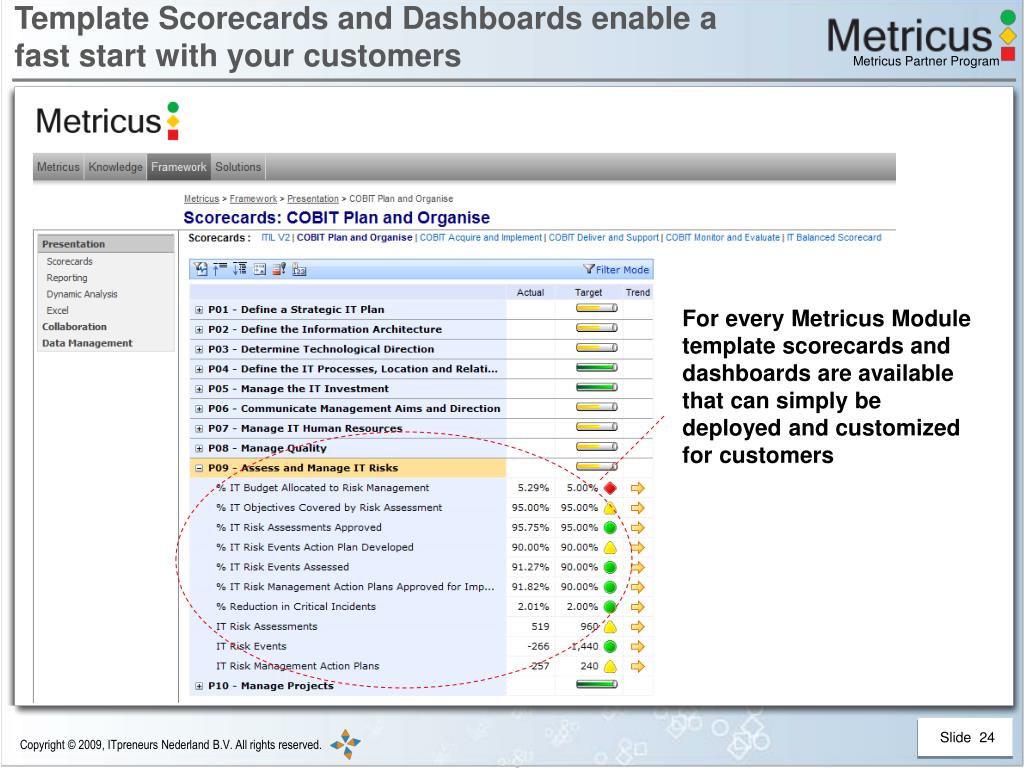Click the trend arrow for the IT Risk Events count row
The width and height of the screenshot is (1024, 768).
point(638,647)
